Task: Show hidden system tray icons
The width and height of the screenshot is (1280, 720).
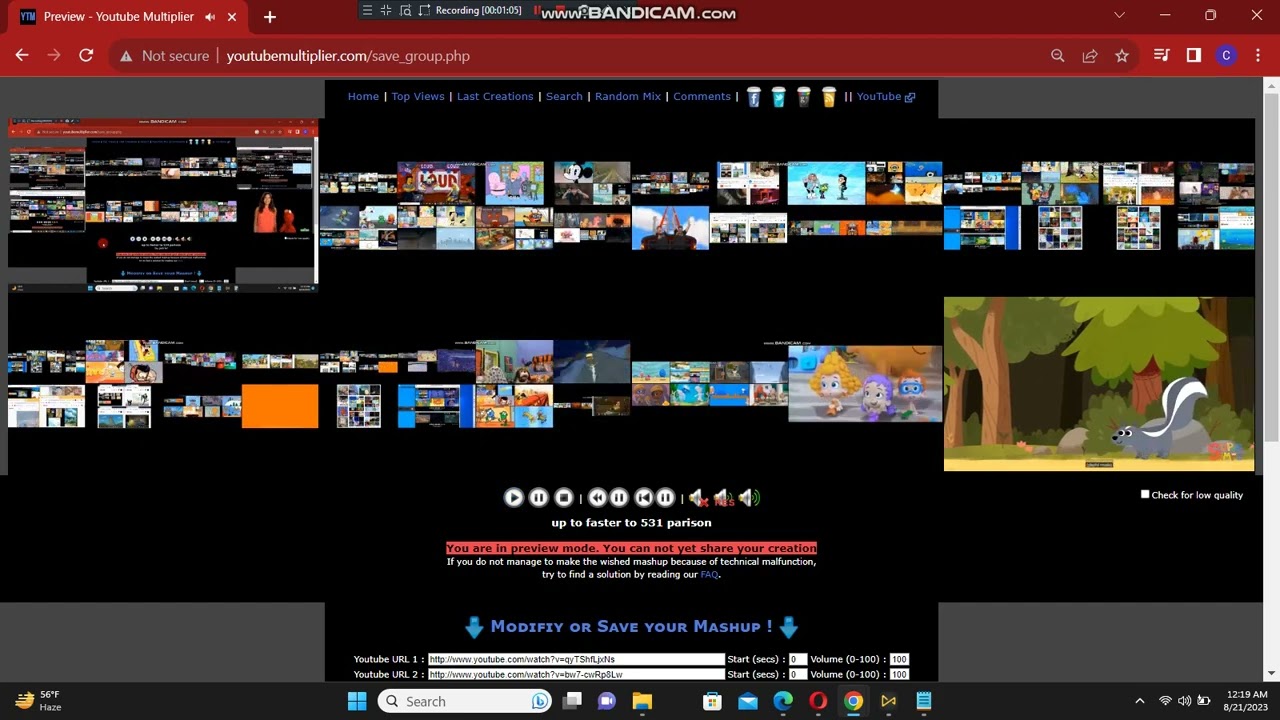Action: point(1139,701)
